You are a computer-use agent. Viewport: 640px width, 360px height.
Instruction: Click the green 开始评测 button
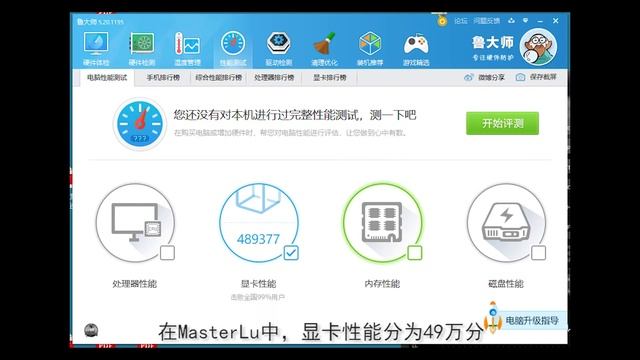pyautogui.click(x=502, y=123)
